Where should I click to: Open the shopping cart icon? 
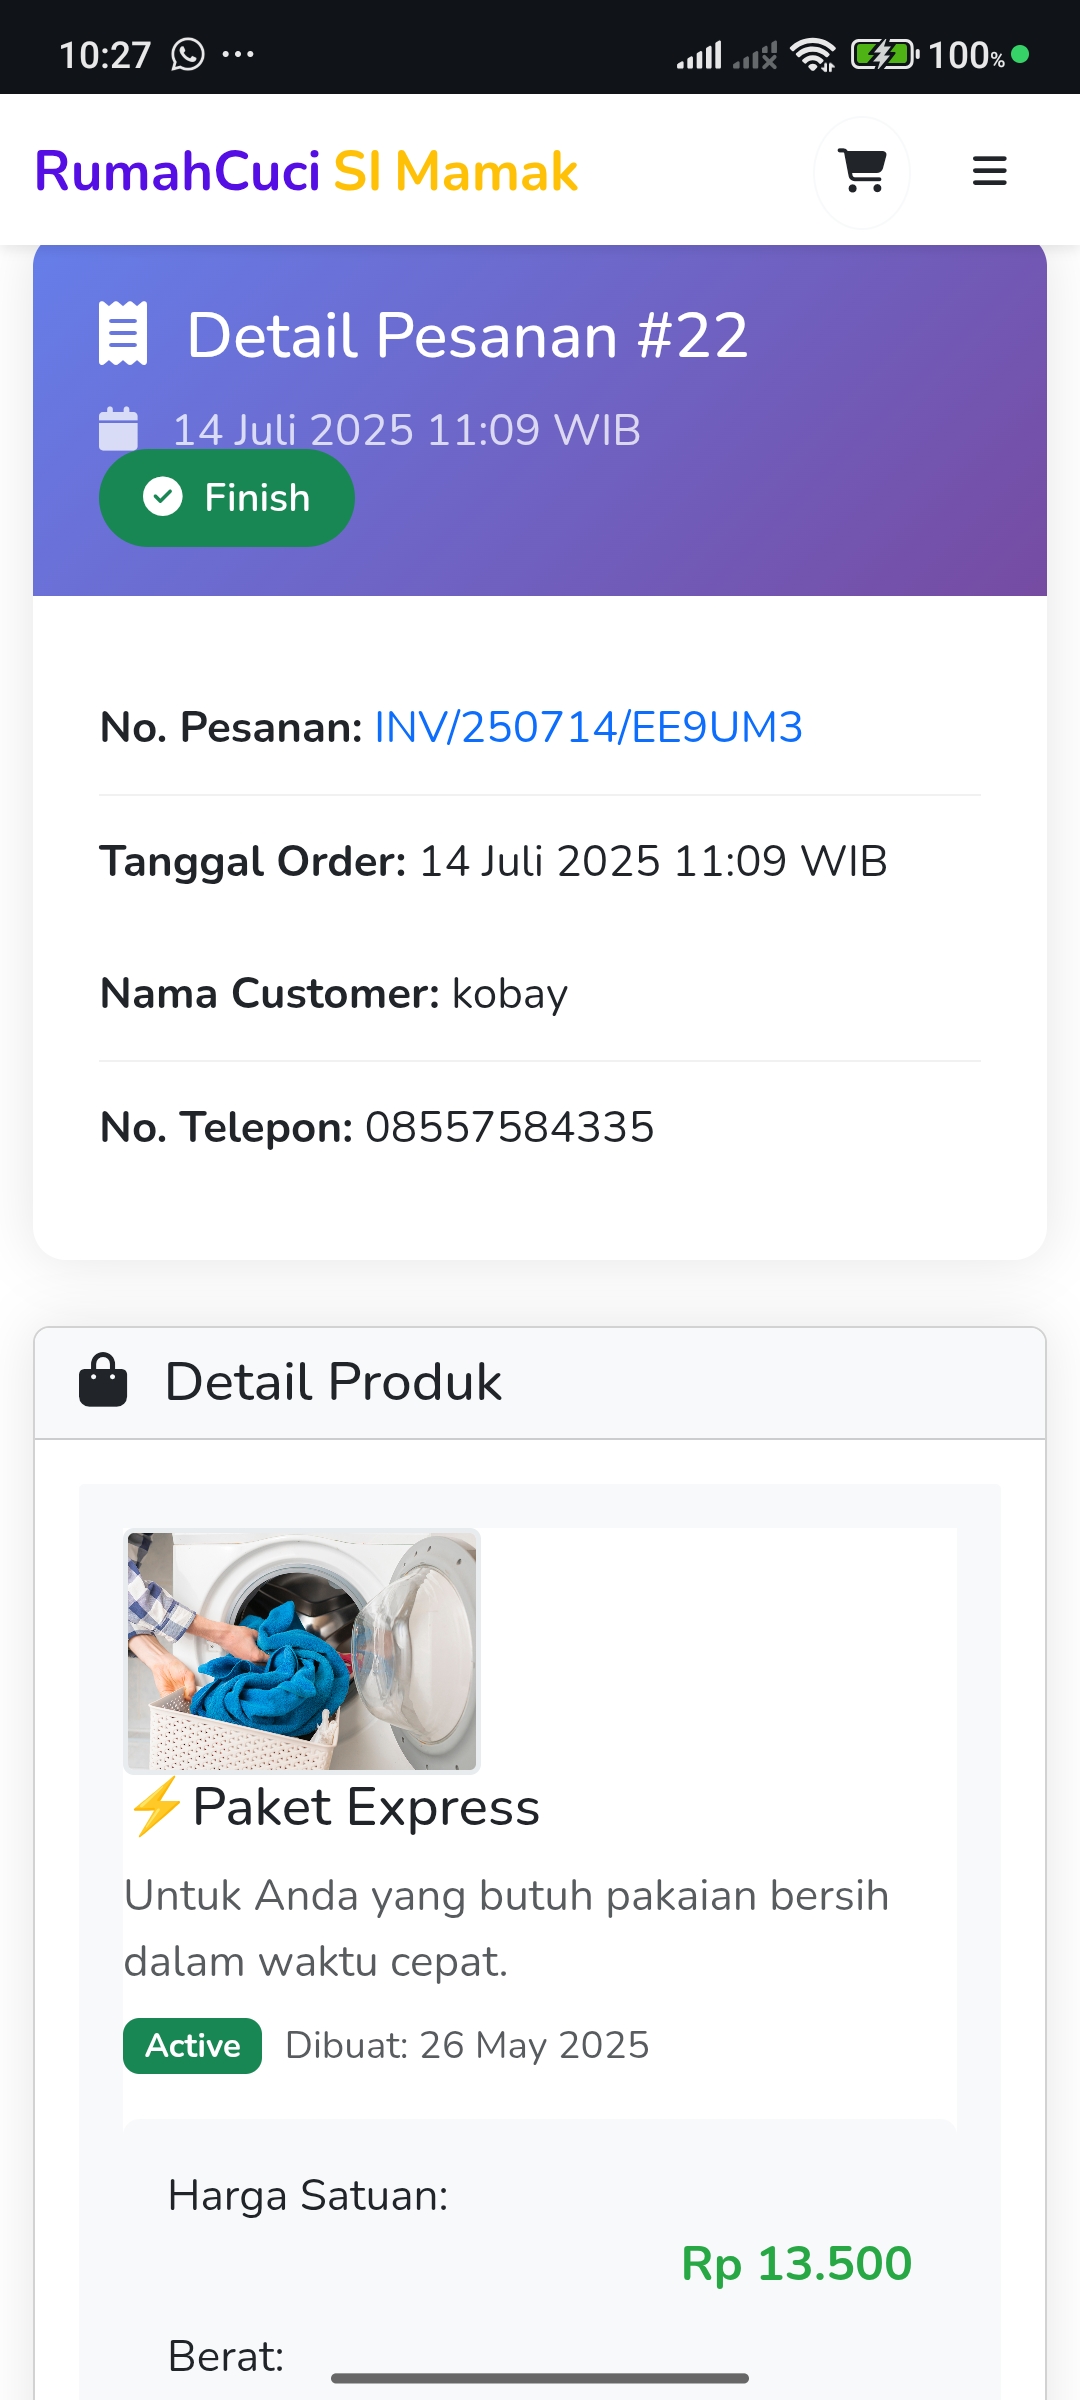[862, 172]
